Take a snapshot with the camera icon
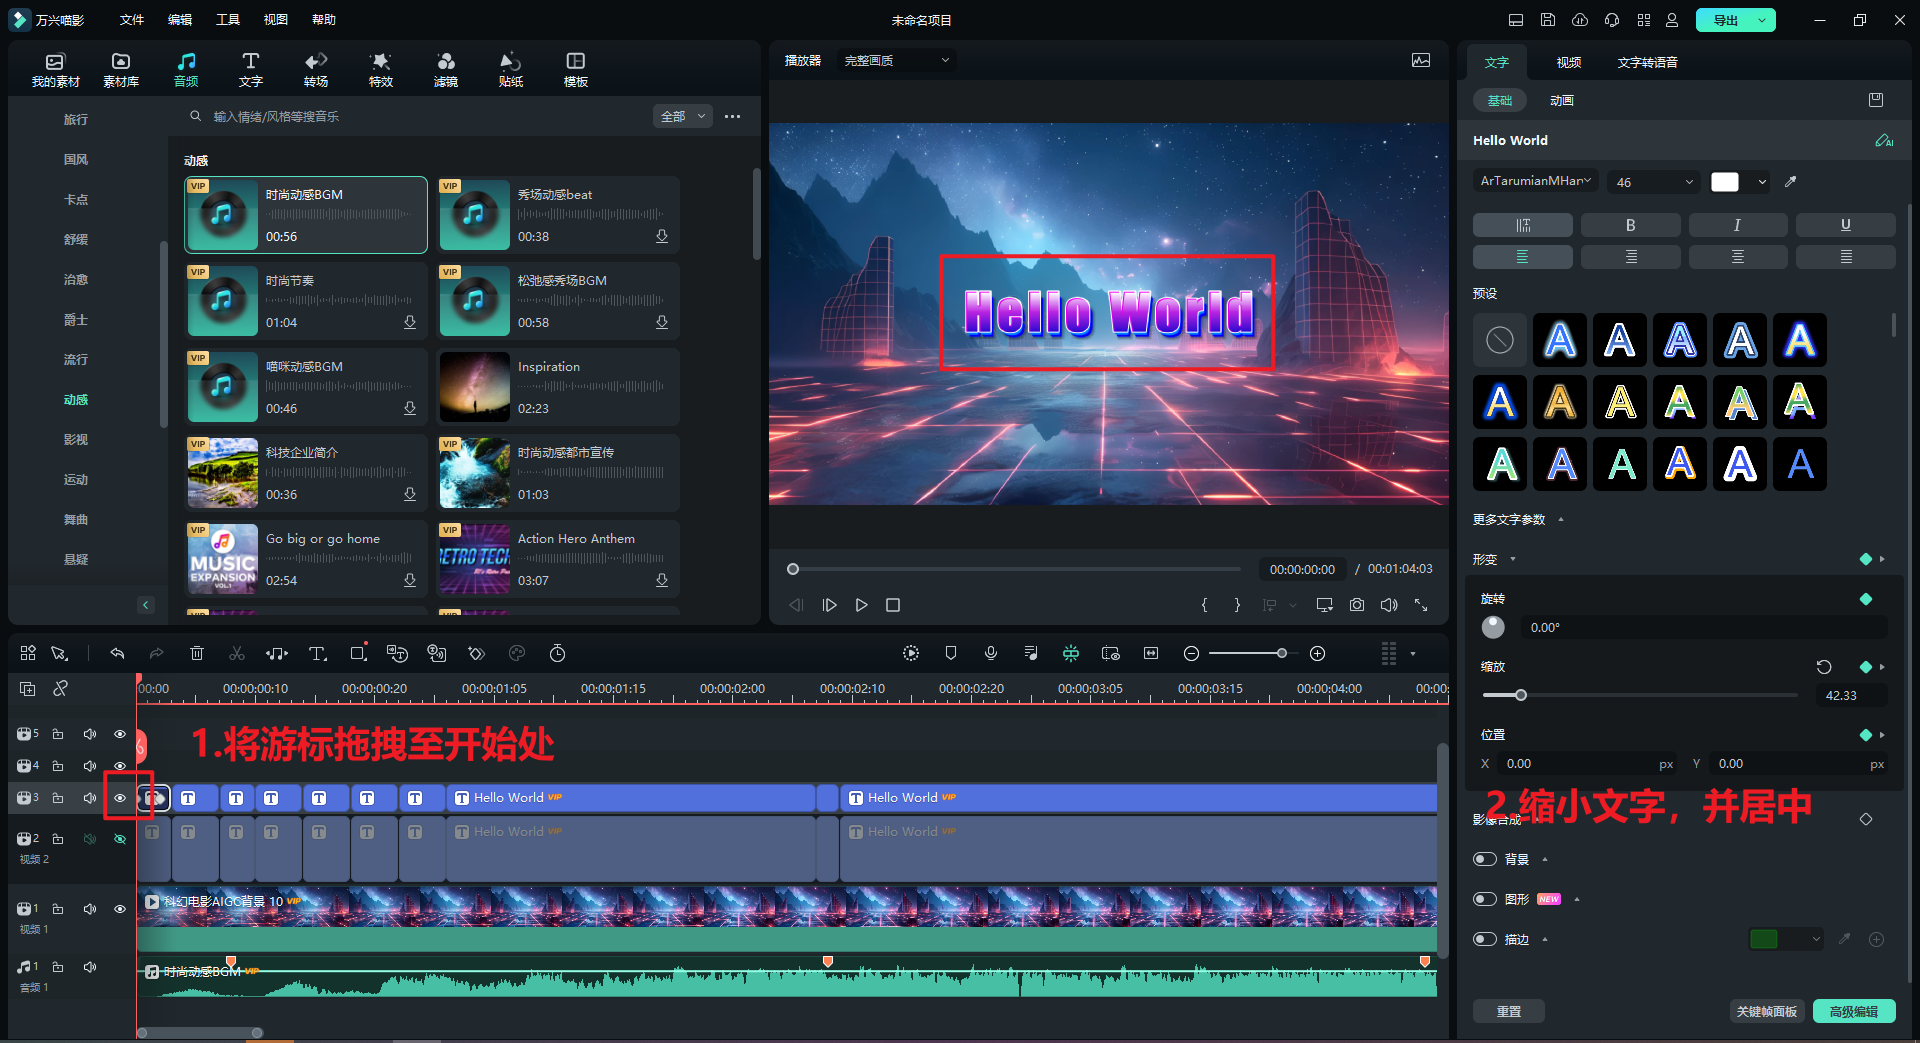Viewport: 1920px width, 1043px height. tap(1356, 605)
